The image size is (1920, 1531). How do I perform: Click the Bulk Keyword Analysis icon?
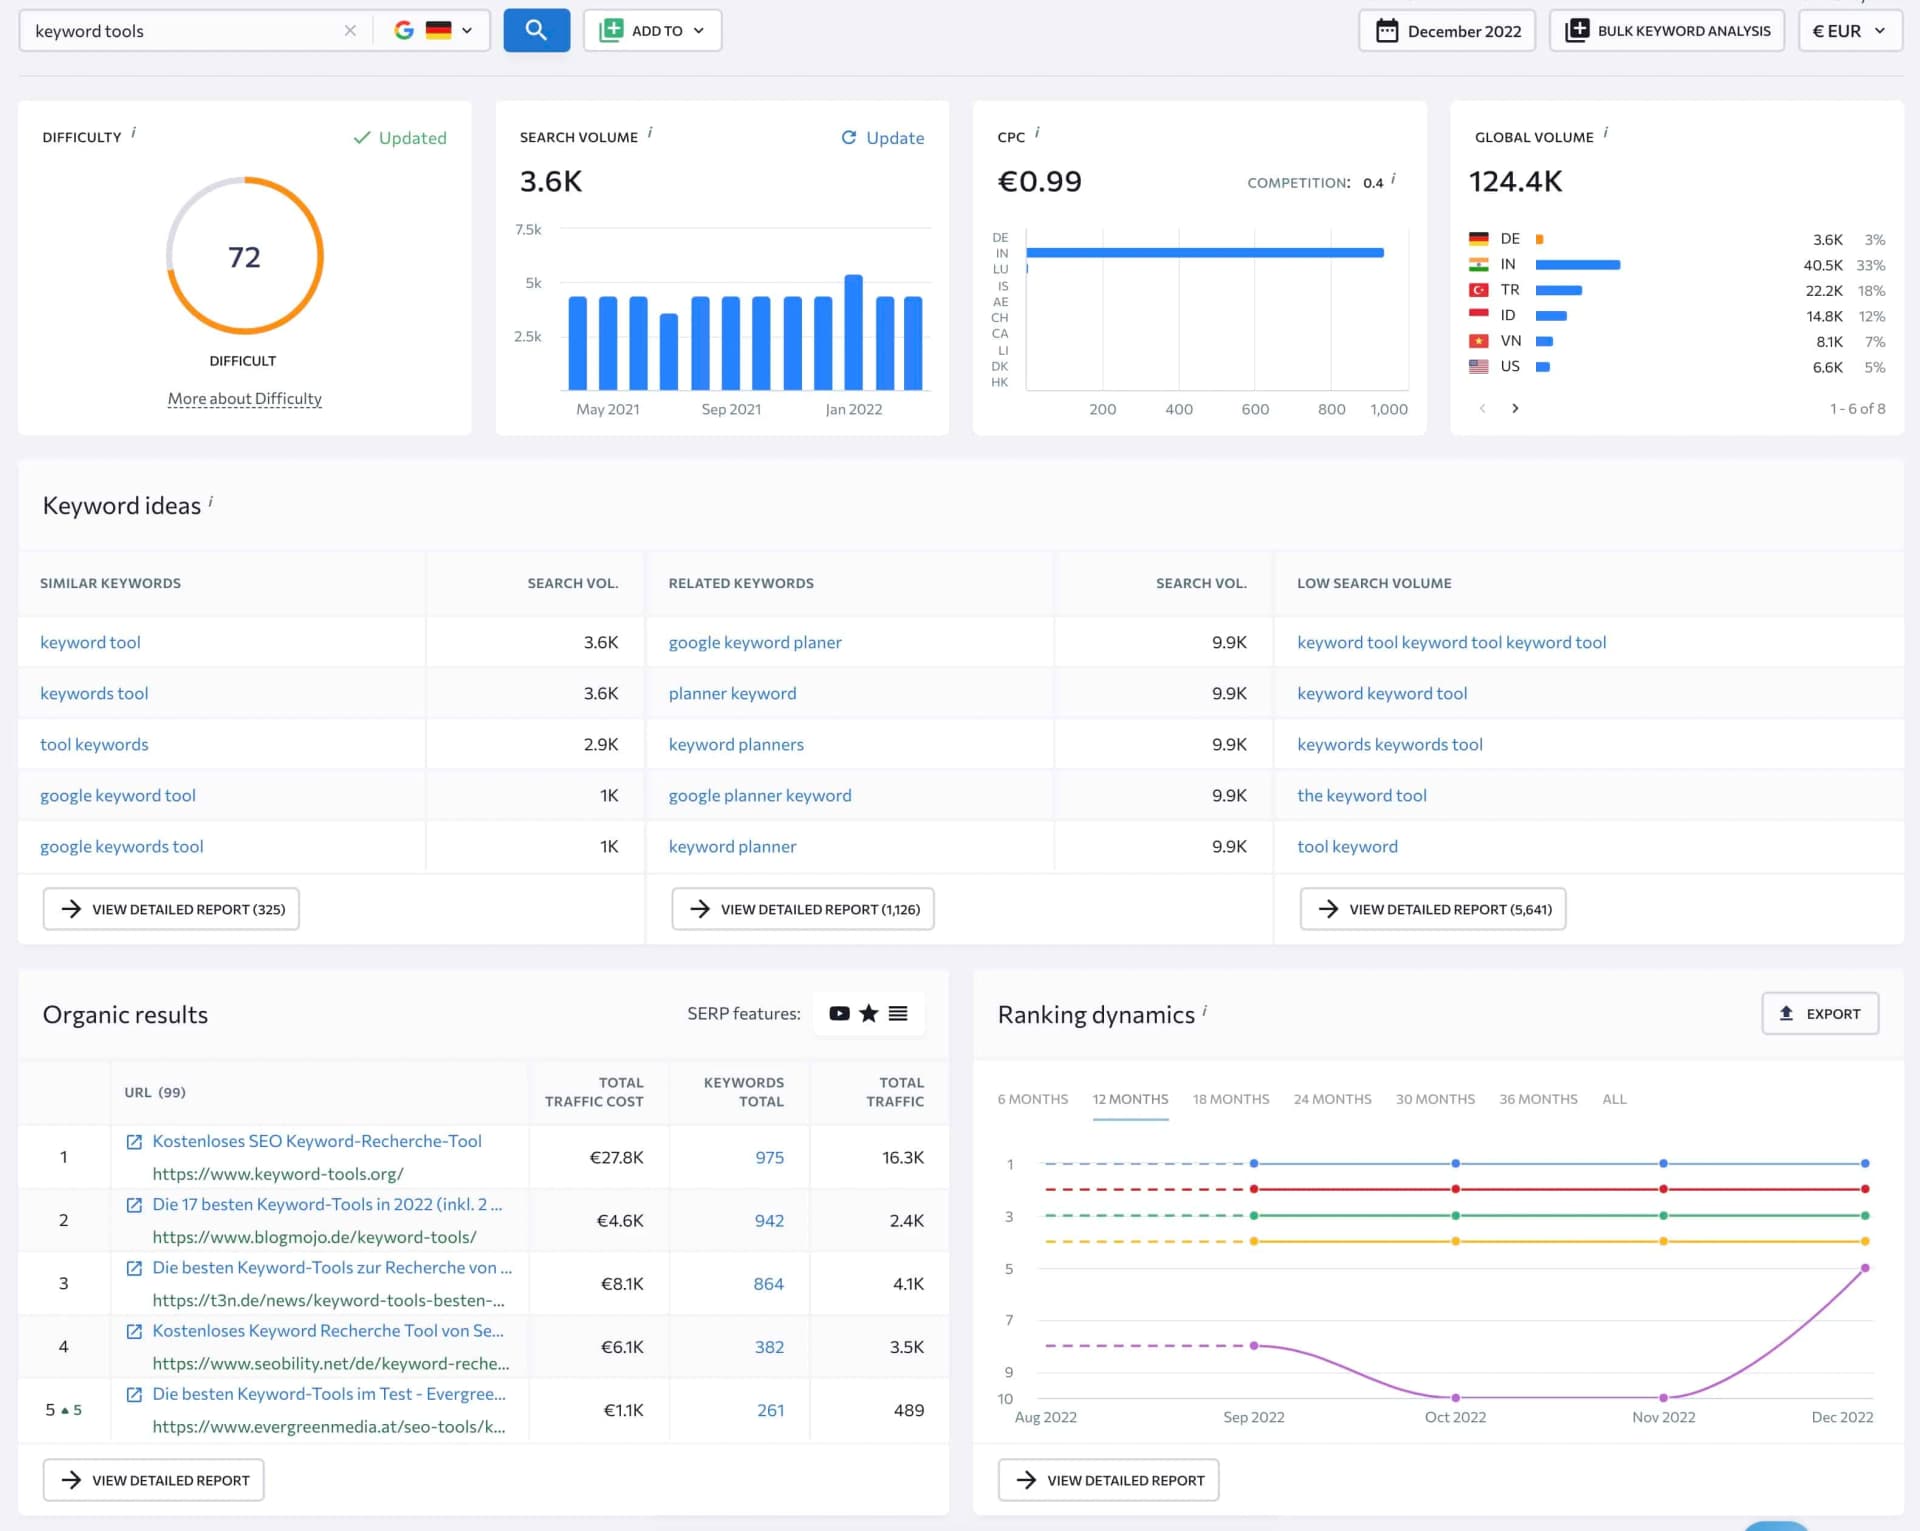coord(1576,30)
